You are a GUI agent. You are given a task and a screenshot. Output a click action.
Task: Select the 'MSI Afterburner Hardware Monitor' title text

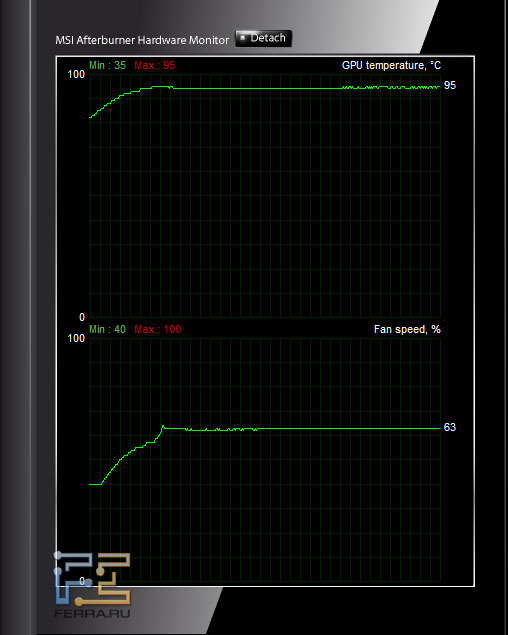(x=142, y=40)
